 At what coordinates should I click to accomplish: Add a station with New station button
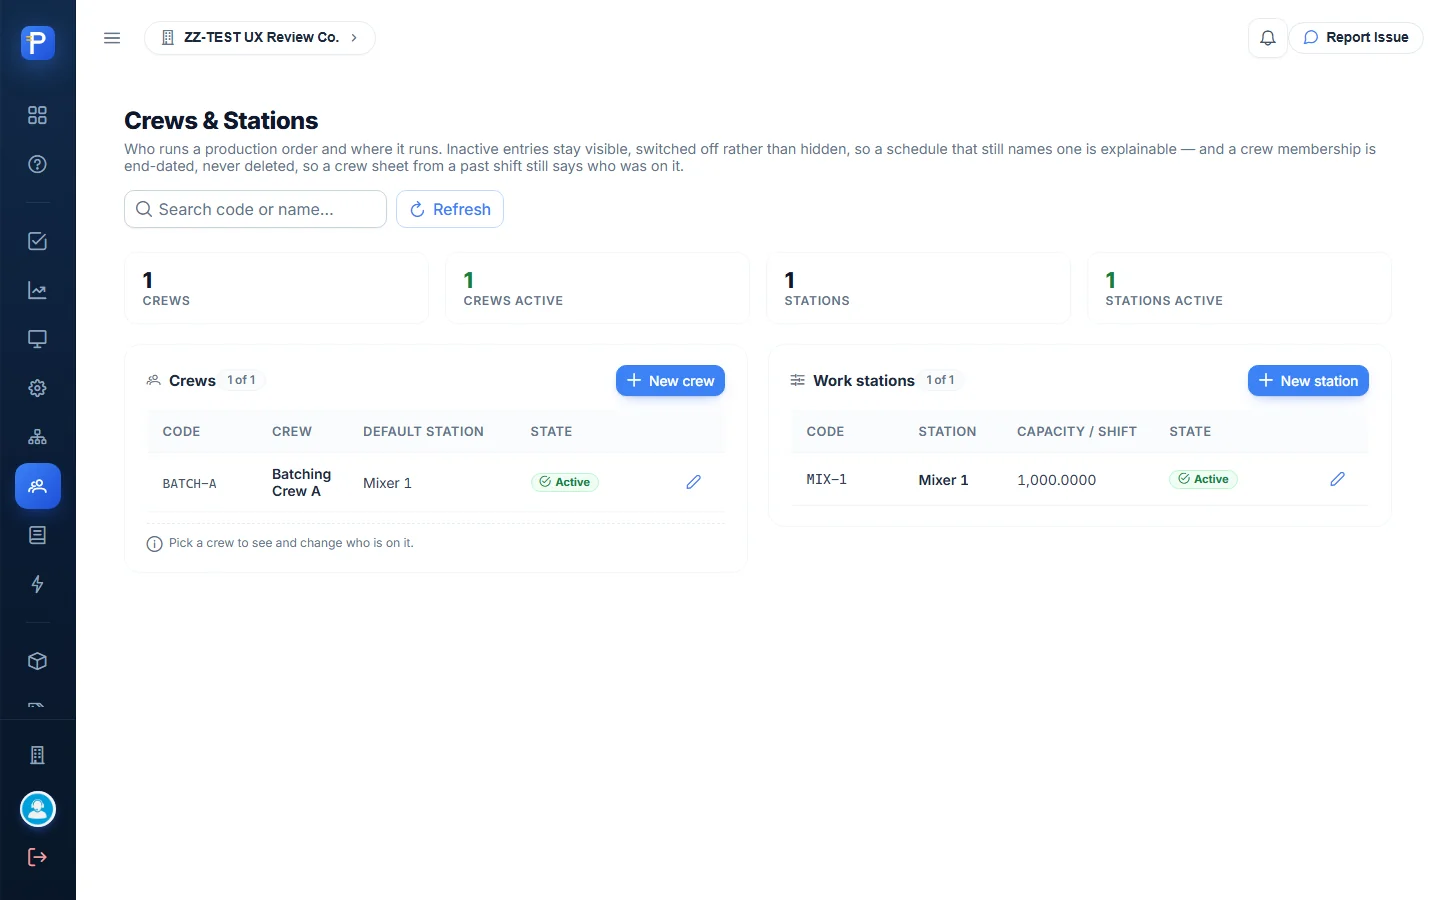pos(1308,381)
